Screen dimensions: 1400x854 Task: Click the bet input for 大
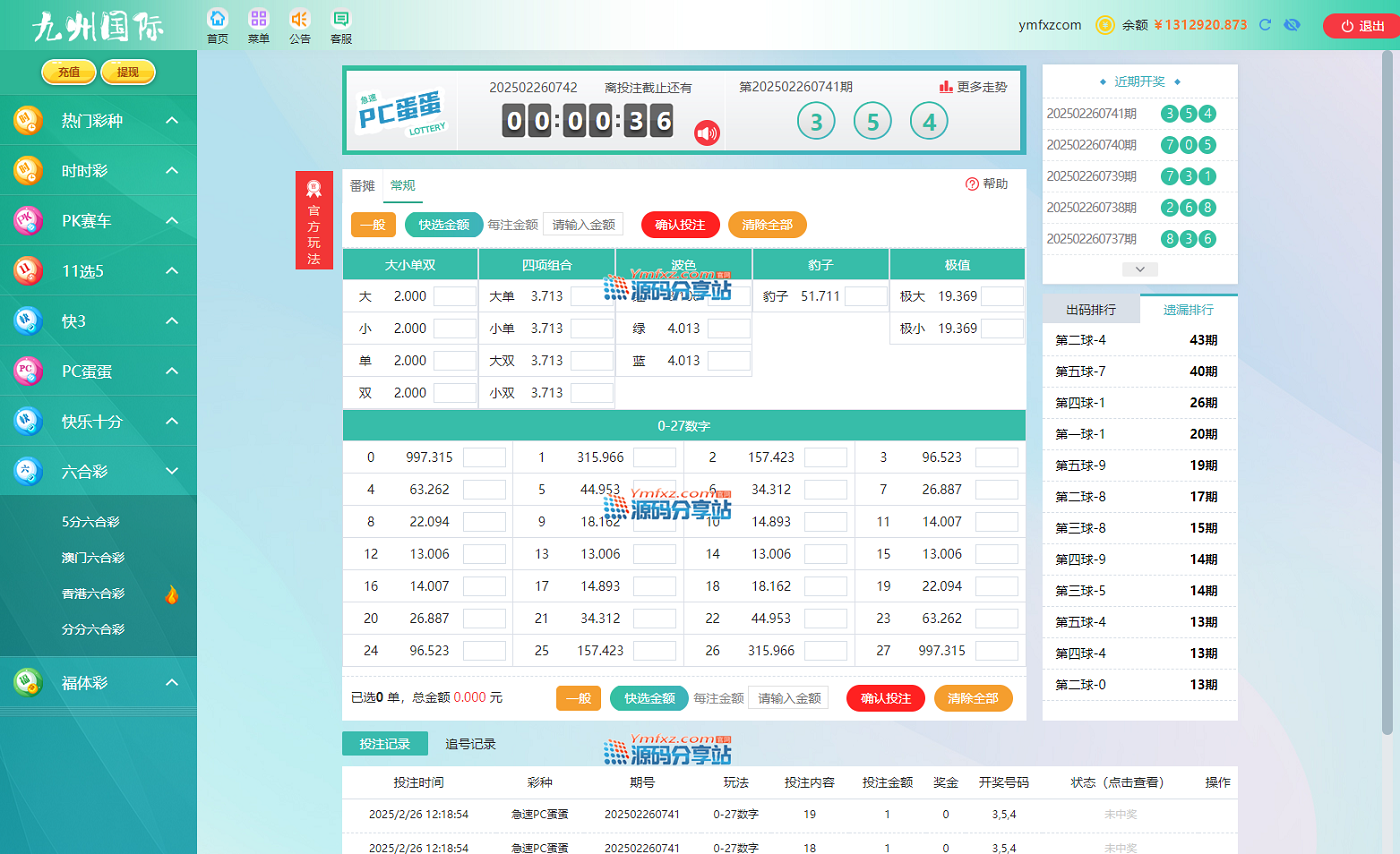(455, 297)
